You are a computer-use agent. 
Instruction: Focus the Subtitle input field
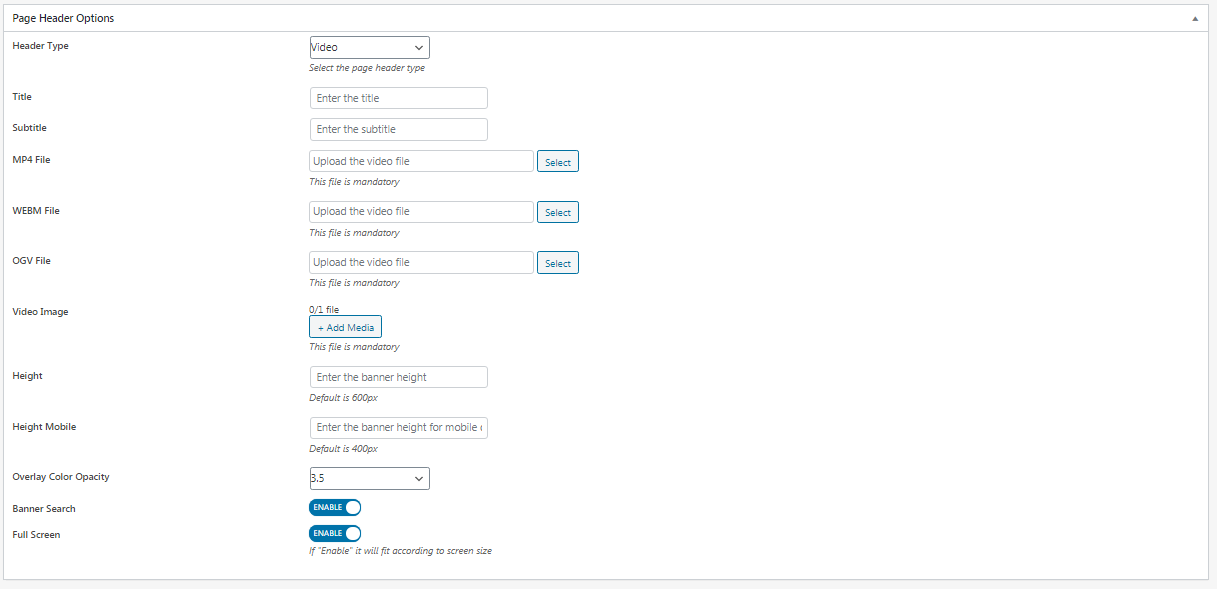[398, 129]
